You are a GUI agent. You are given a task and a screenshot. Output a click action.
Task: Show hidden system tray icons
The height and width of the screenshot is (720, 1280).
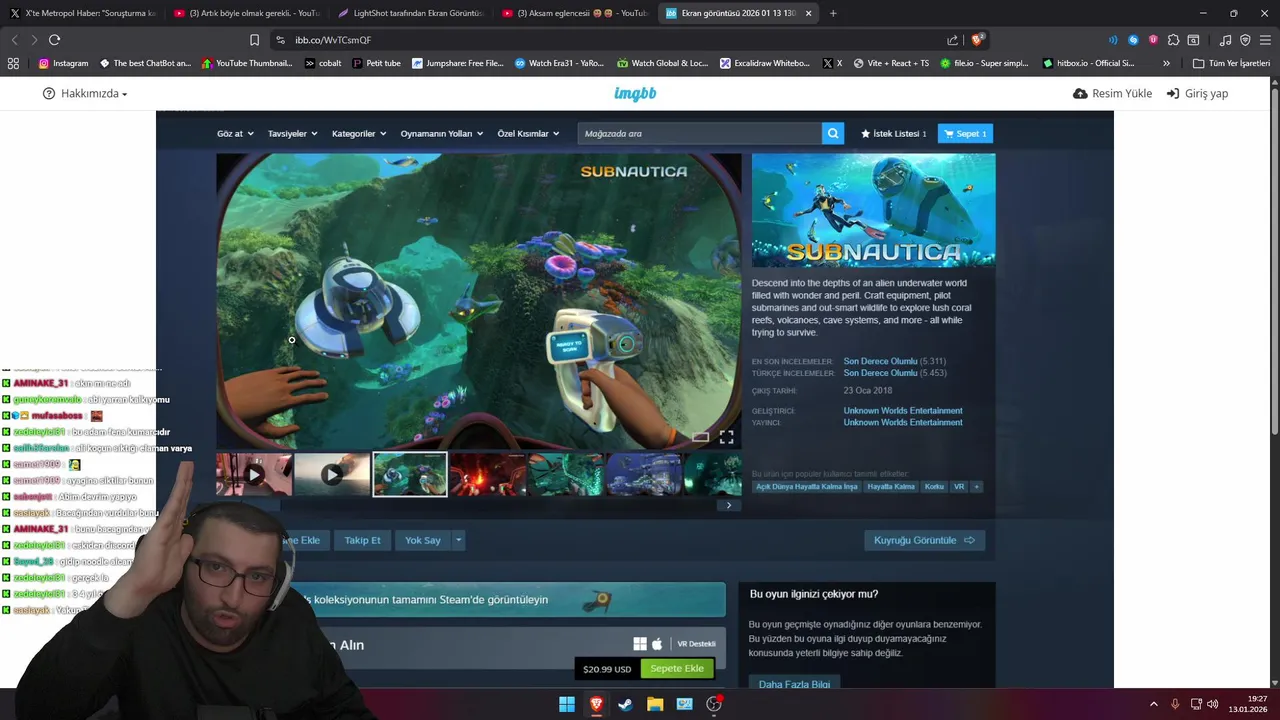click(x=1153, y=704)
